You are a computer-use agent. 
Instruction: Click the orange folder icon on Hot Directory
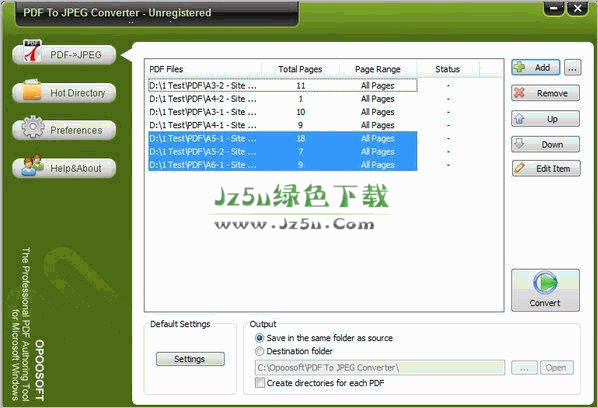pos(32,90)
